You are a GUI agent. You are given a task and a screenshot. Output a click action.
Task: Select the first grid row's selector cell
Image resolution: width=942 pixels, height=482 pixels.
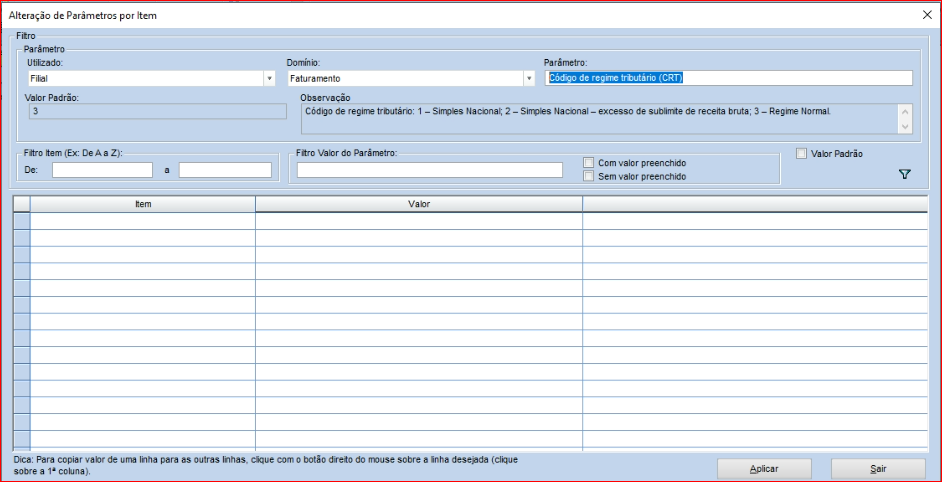(x=22, y=221)
